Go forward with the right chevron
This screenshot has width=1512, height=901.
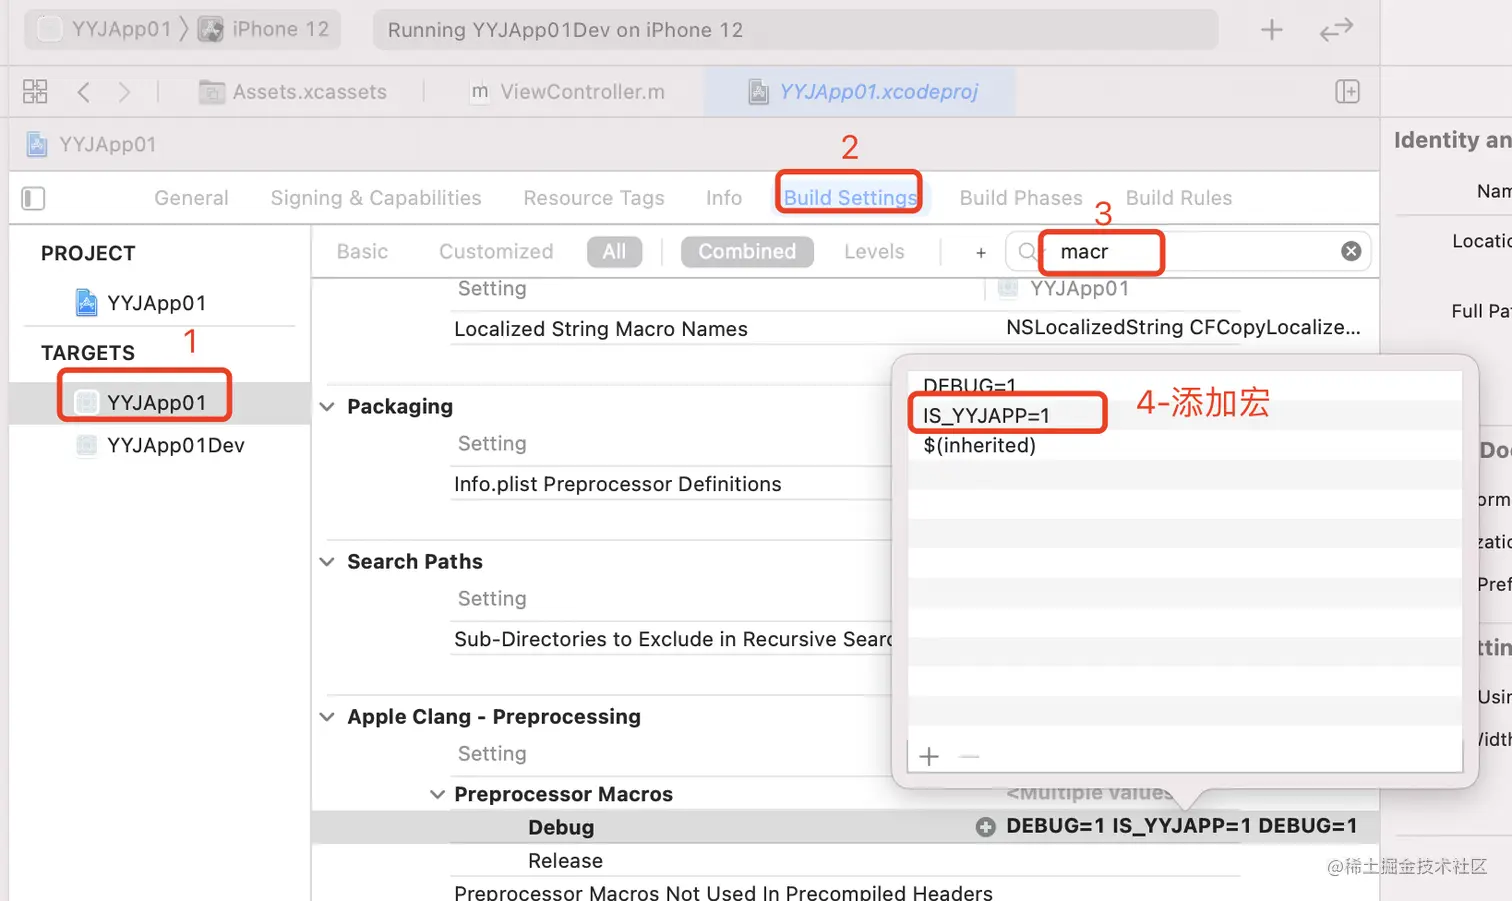[124, 92]
